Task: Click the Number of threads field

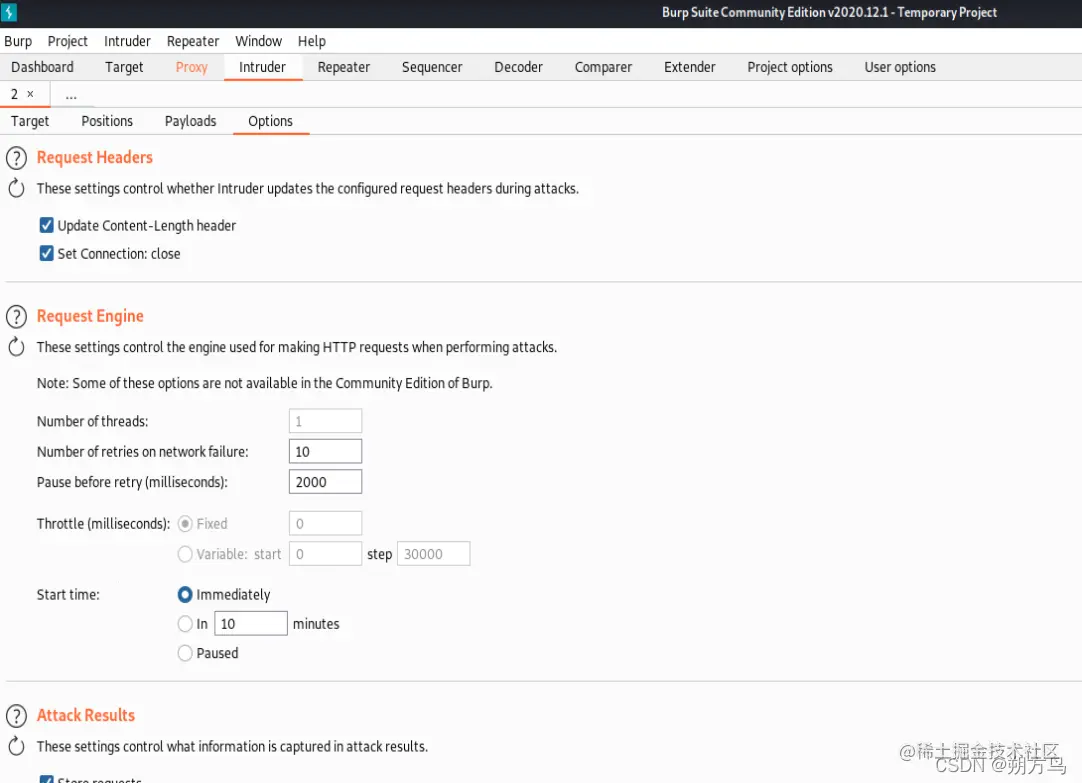Action: click(x=325, y=421)
